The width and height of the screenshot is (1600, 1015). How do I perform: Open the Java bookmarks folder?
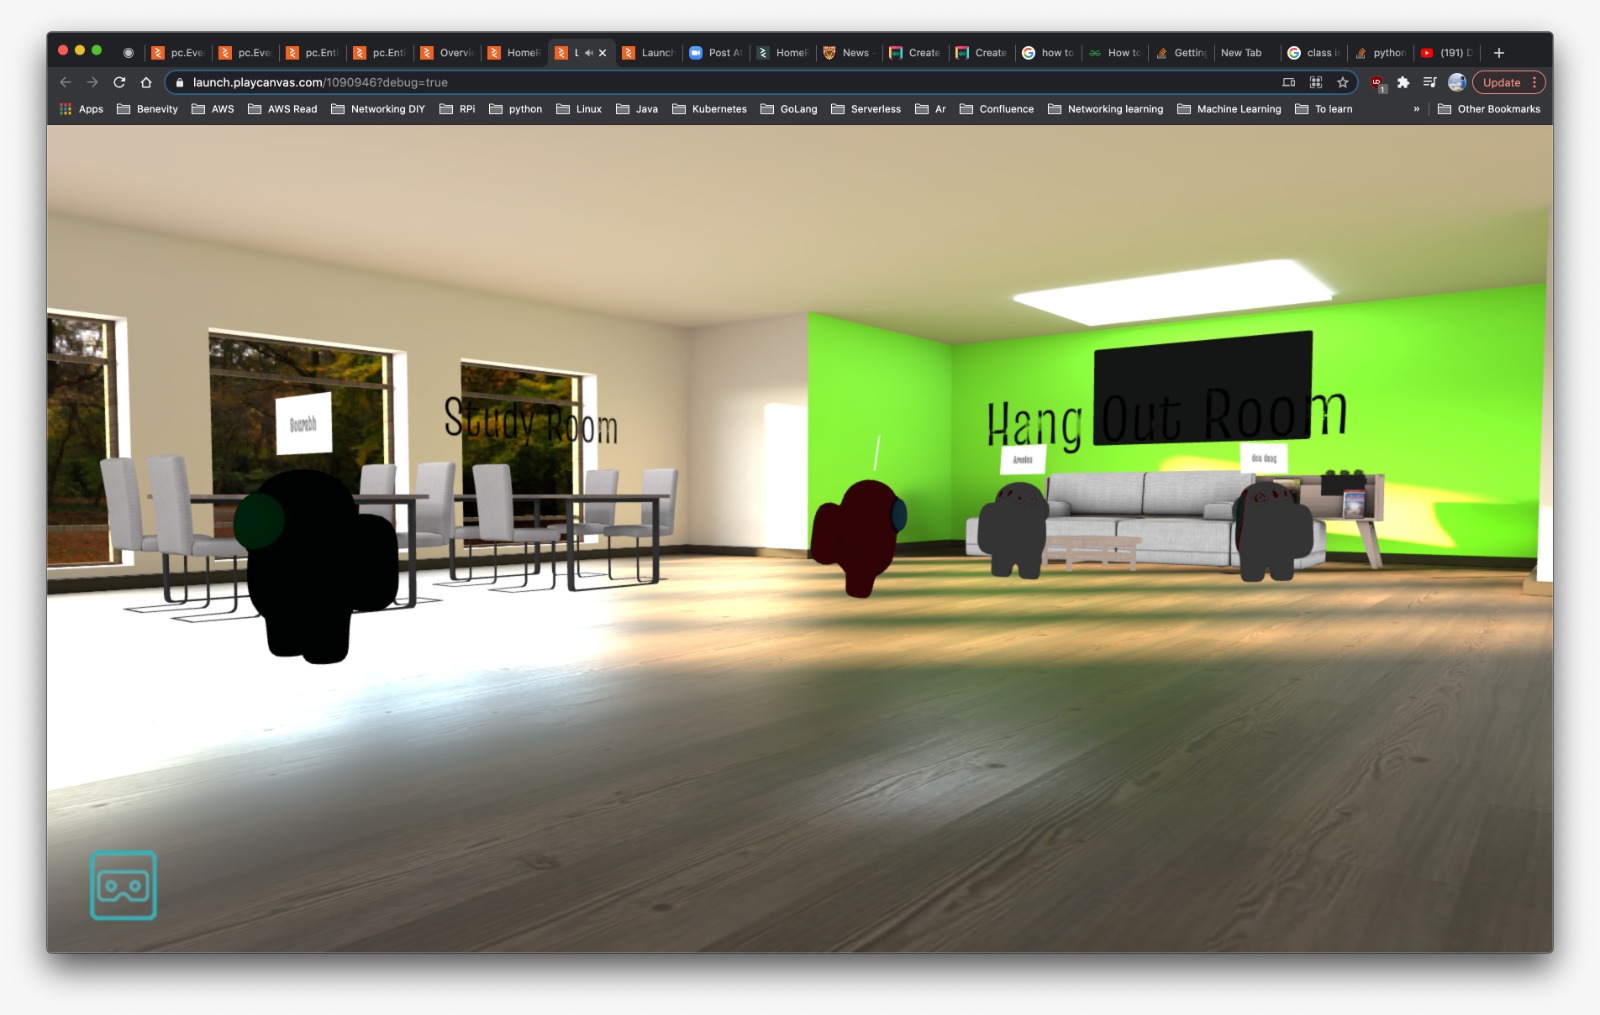click(x=637, y=109)
